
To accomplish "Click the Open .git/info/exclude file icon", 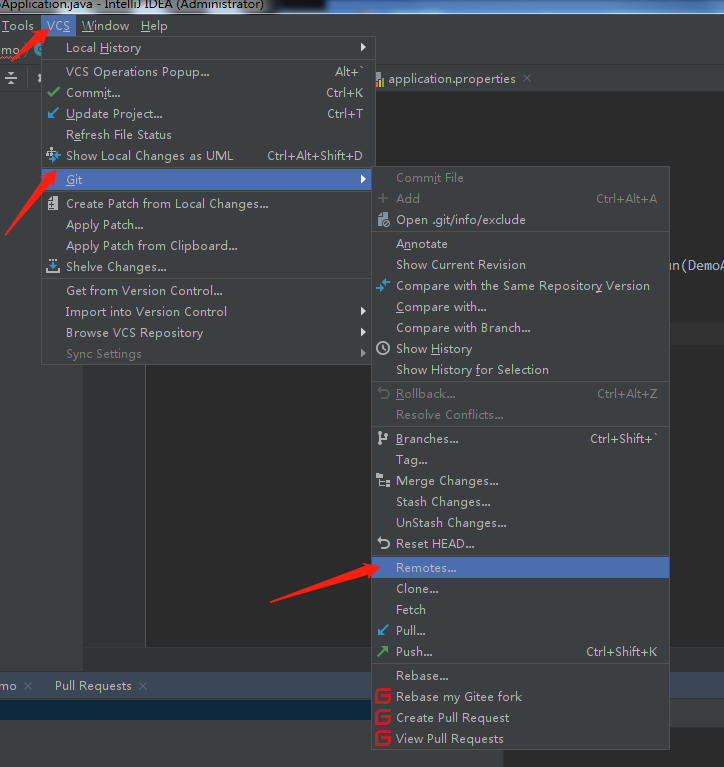I will pyautogui.click(x=384, y=220).
